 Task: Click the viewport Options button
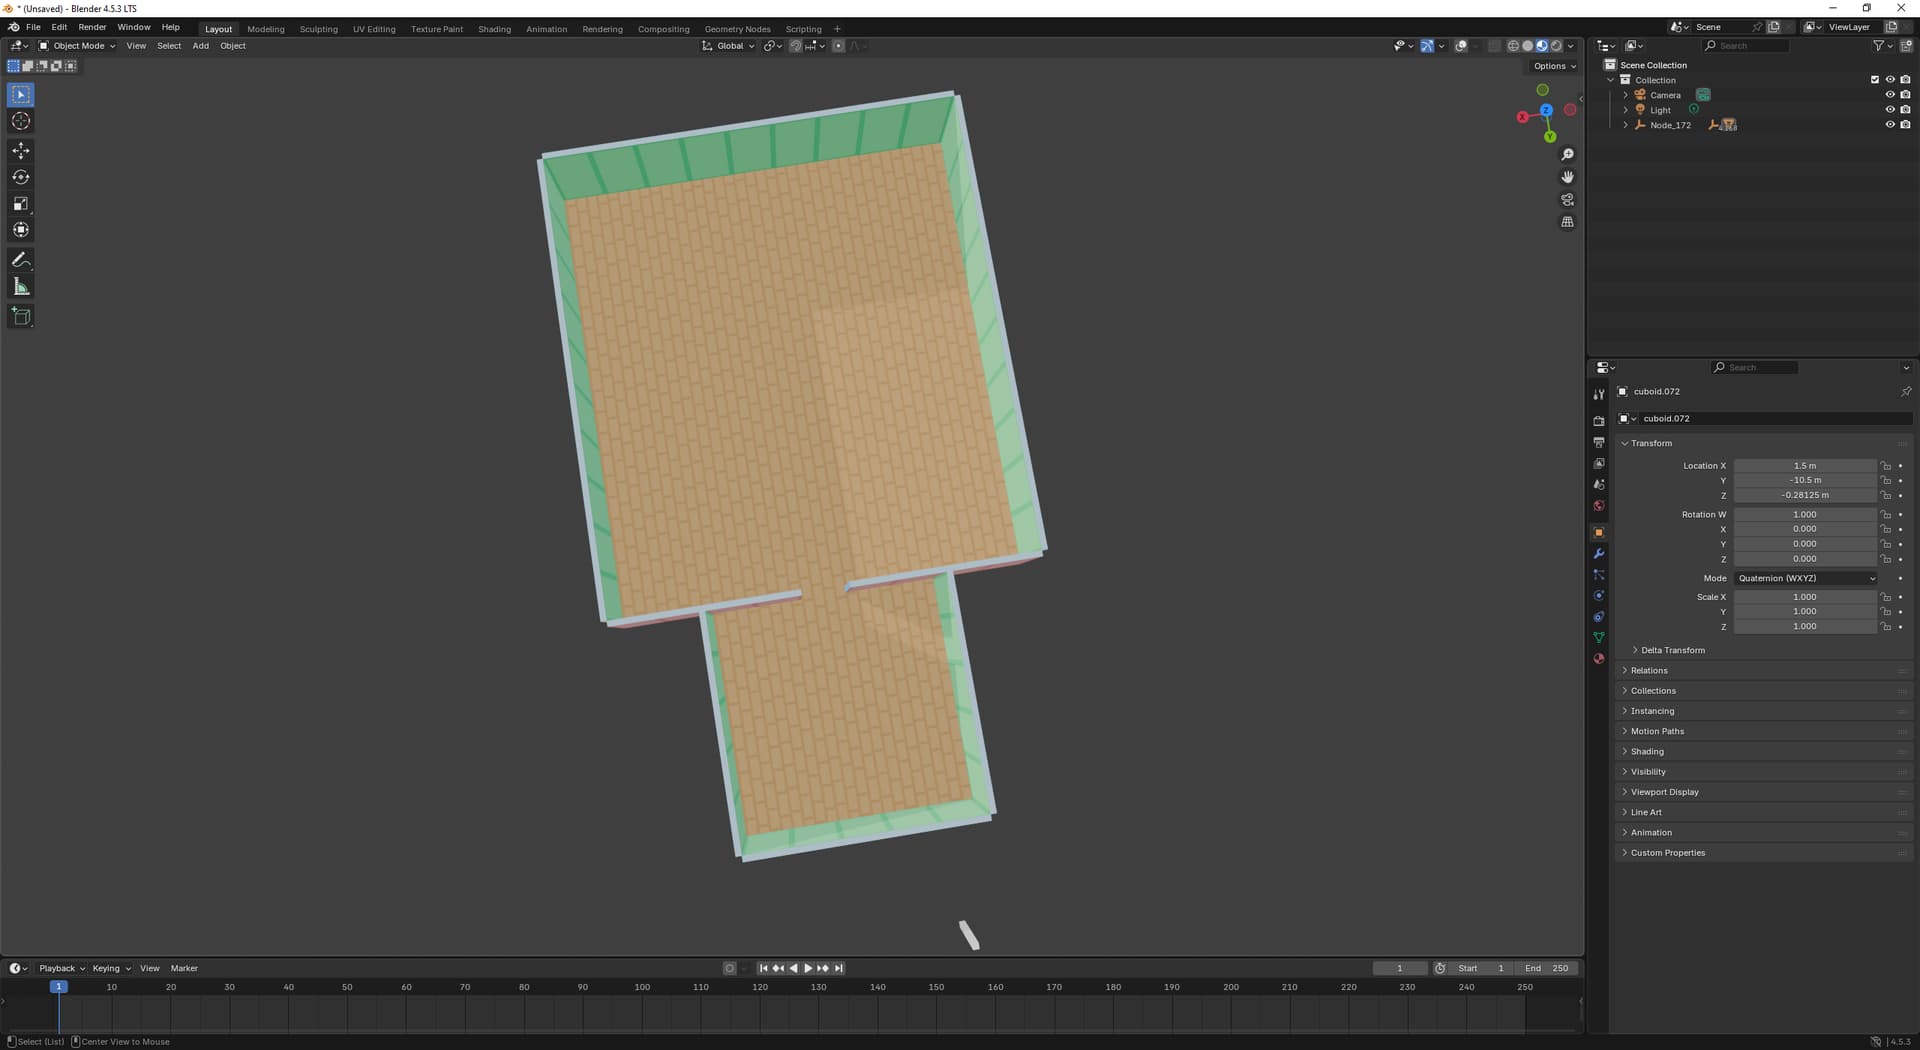(x=1554, y=66)
